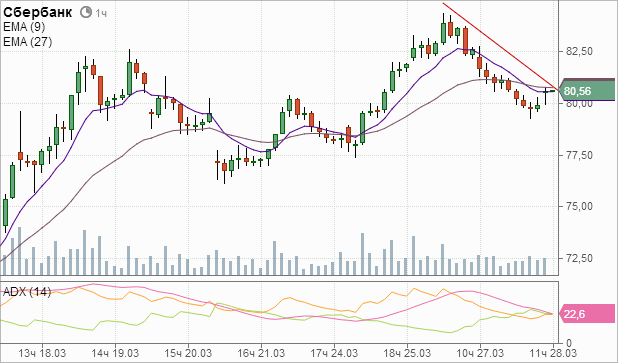Click the 75,00 price axis label
This screenshot has height=363, width=618.
tap(579, 206)
